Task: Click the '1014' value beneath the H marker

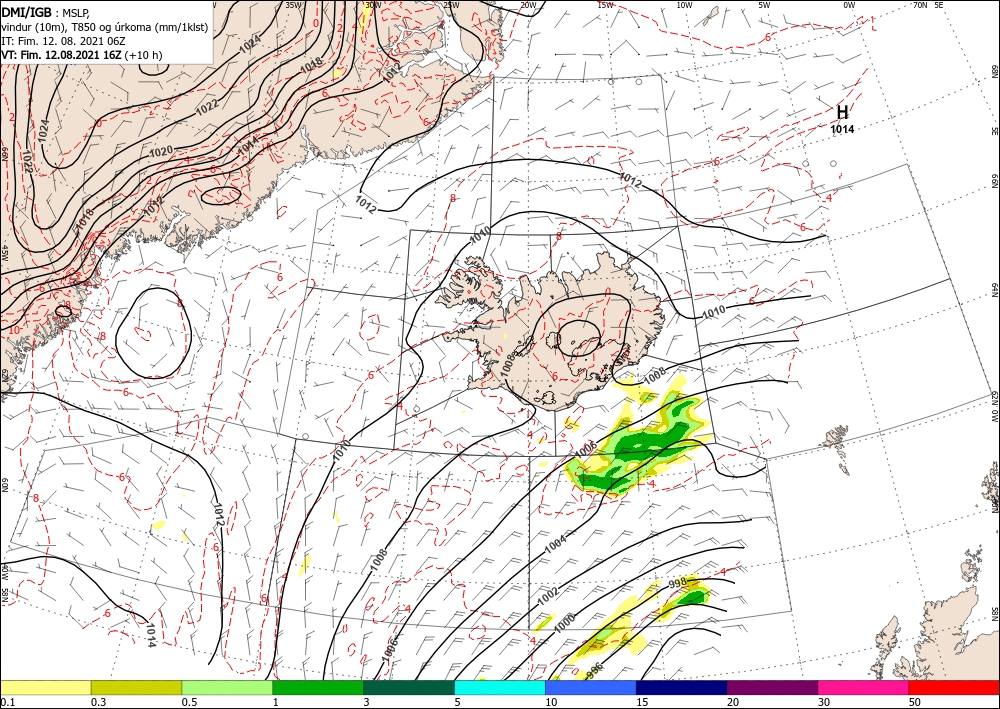Action: (842, 129)
